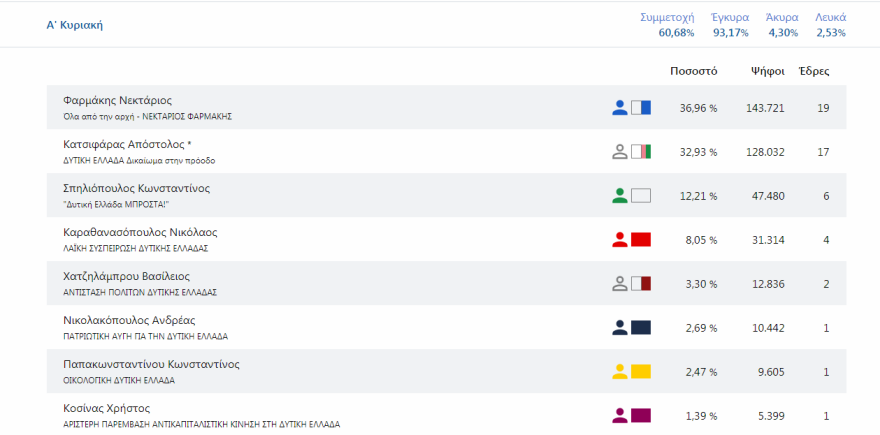Viewport: 880px width, 435px height.
Task: Click the red person icon for Καραθανασόπουλος Νικόλαος
Action: click(619, 240)
